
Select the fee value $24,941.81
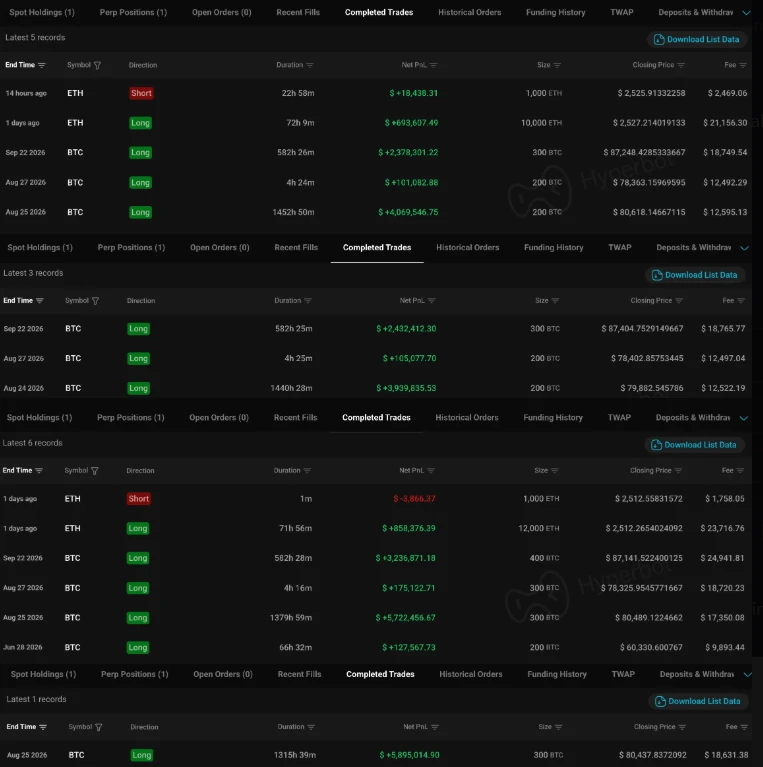coord(722,558)
